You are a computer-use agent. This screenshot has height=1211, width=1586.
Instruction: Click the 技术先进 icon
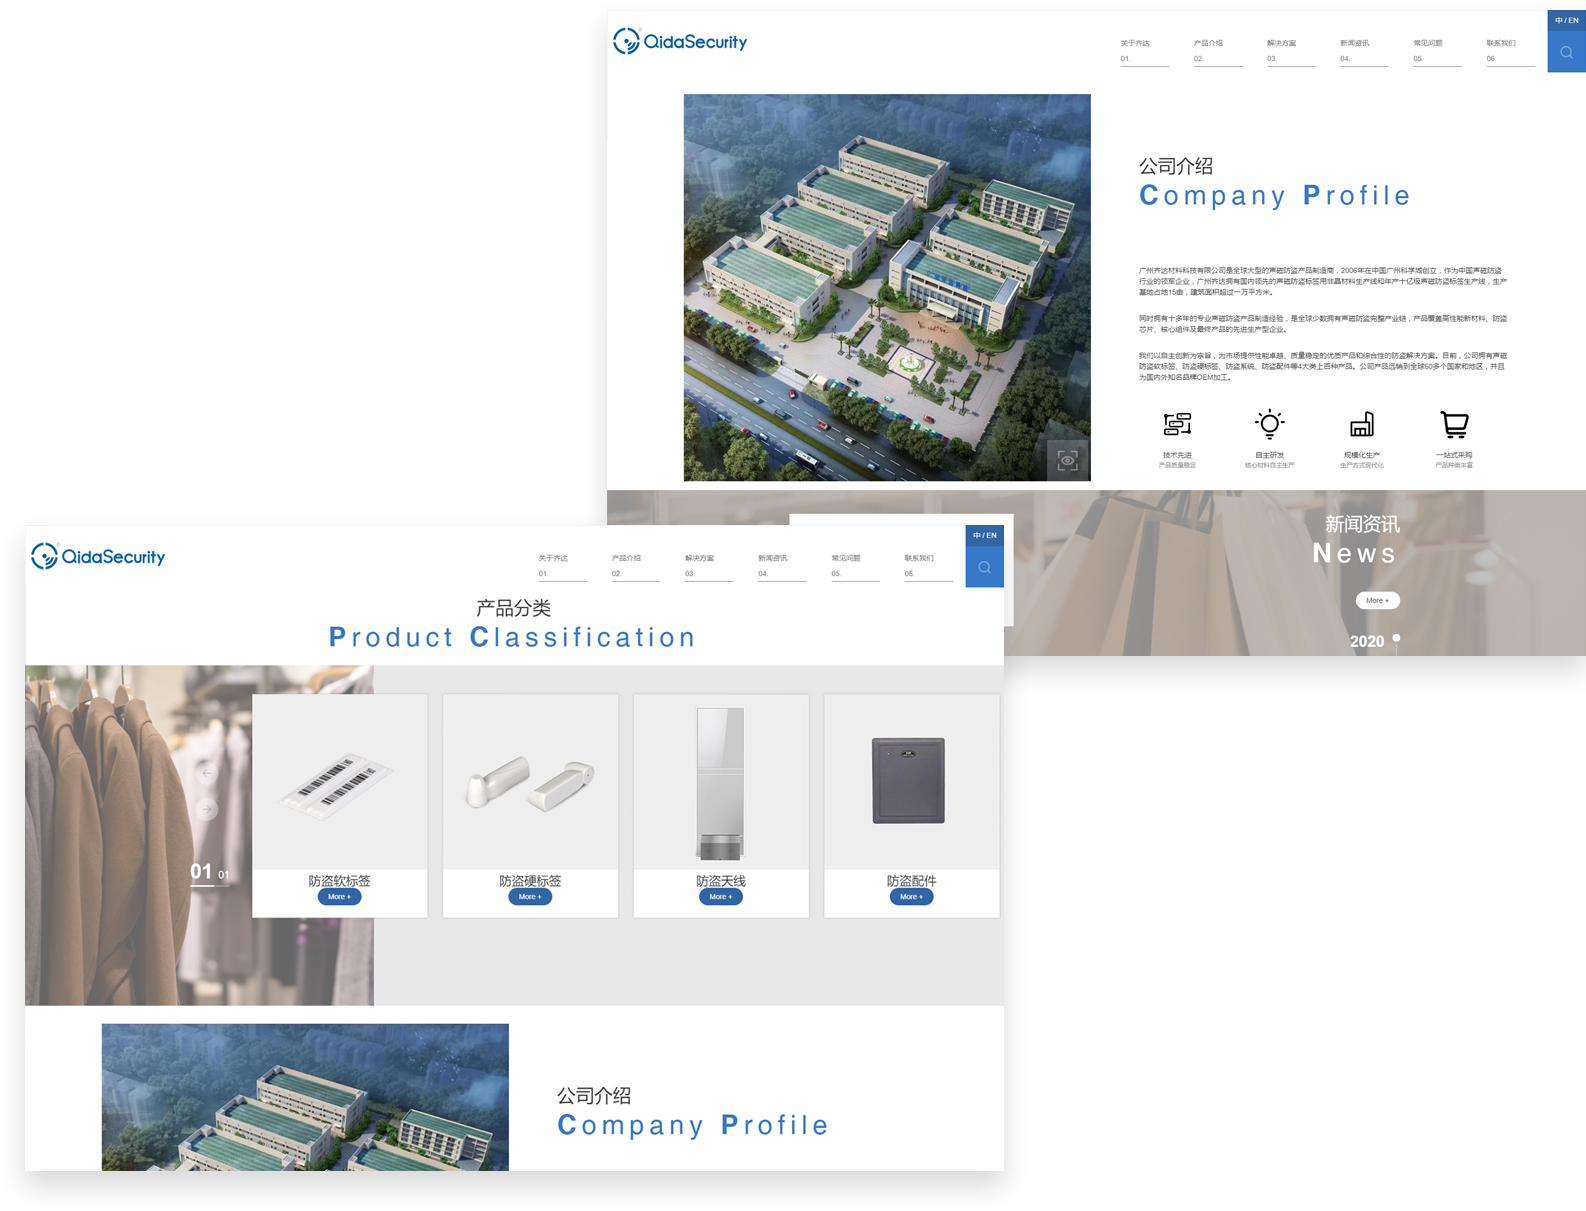[1177, 424]
